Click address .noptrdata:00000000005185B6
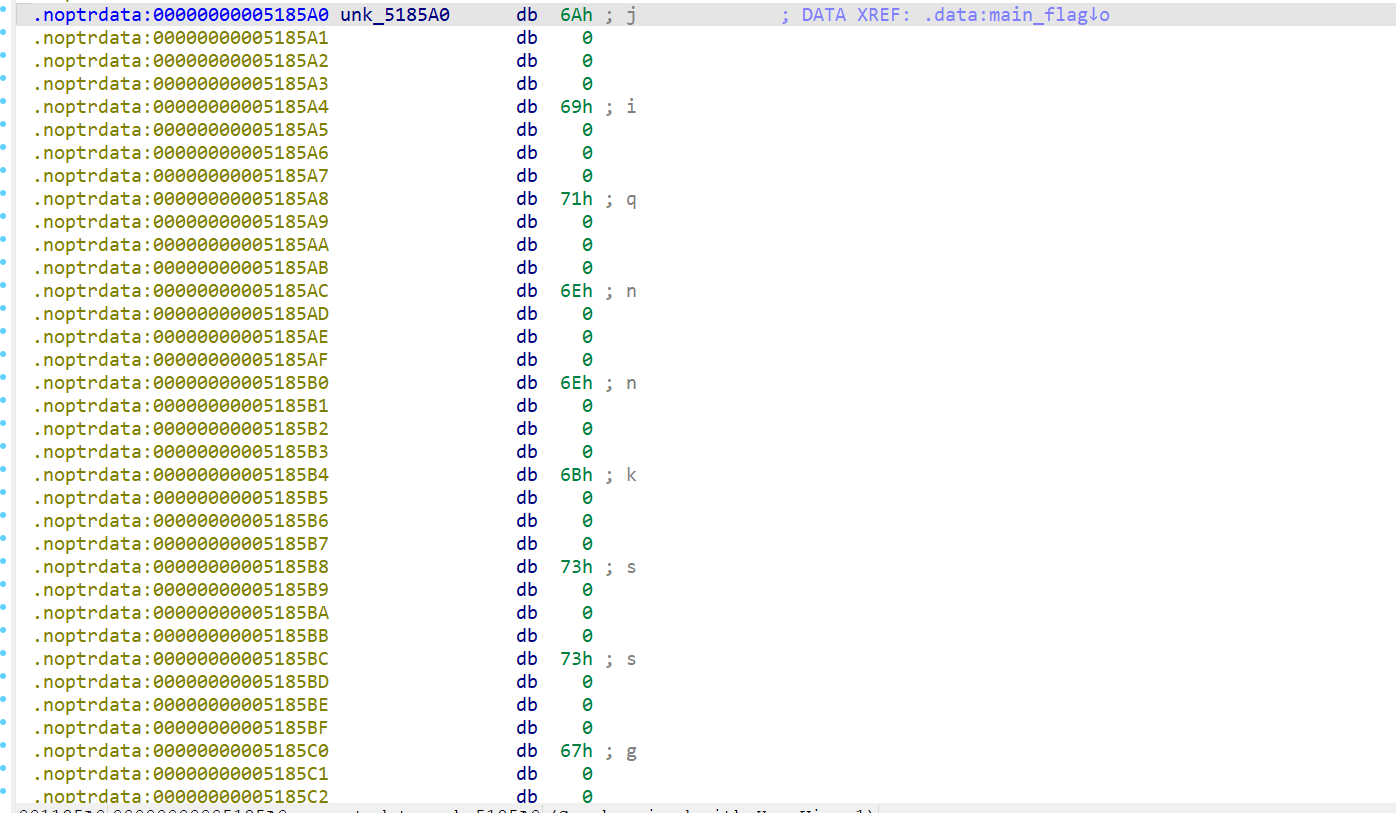 tap(181, 521)
